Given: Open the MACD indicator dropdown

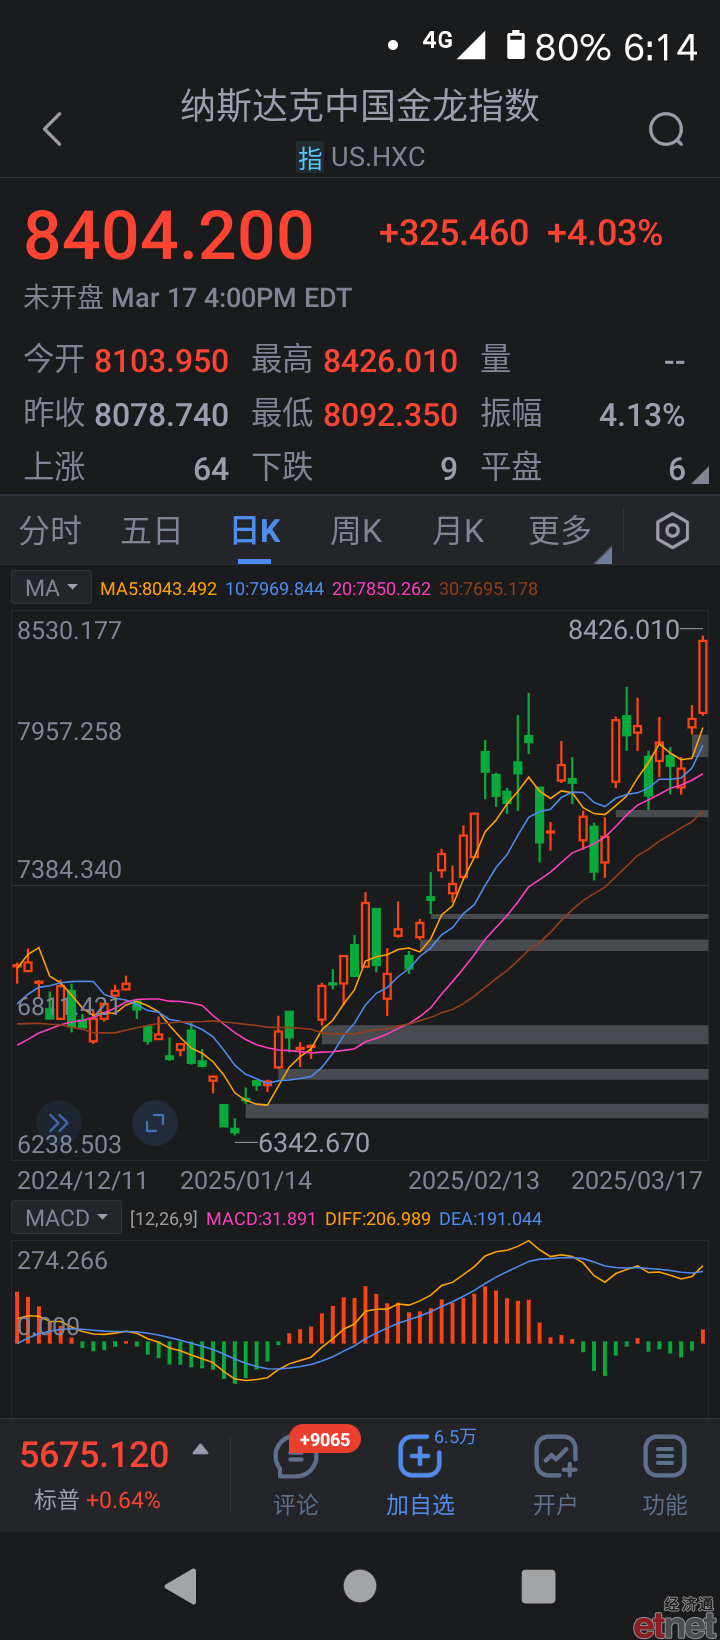Looking at the screenshot, I should coord(66,1218).
